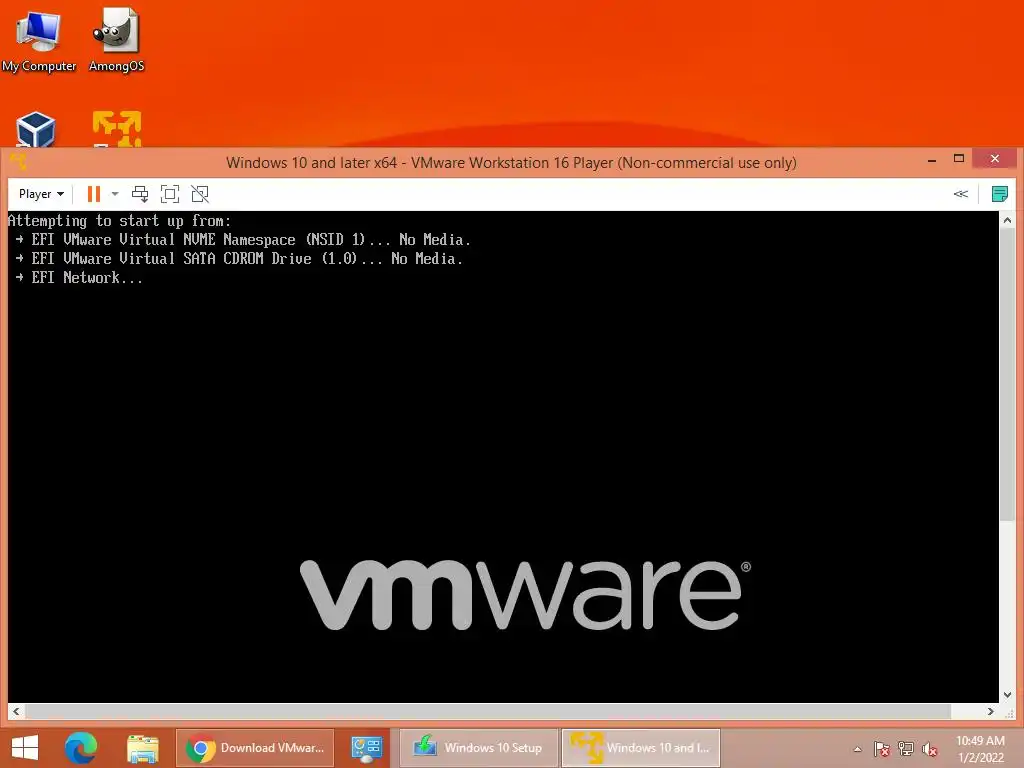The image size is (1024, 768).
Task: Send Ctrl+Alt+Del to virtual machine
Action: (140, 194)
